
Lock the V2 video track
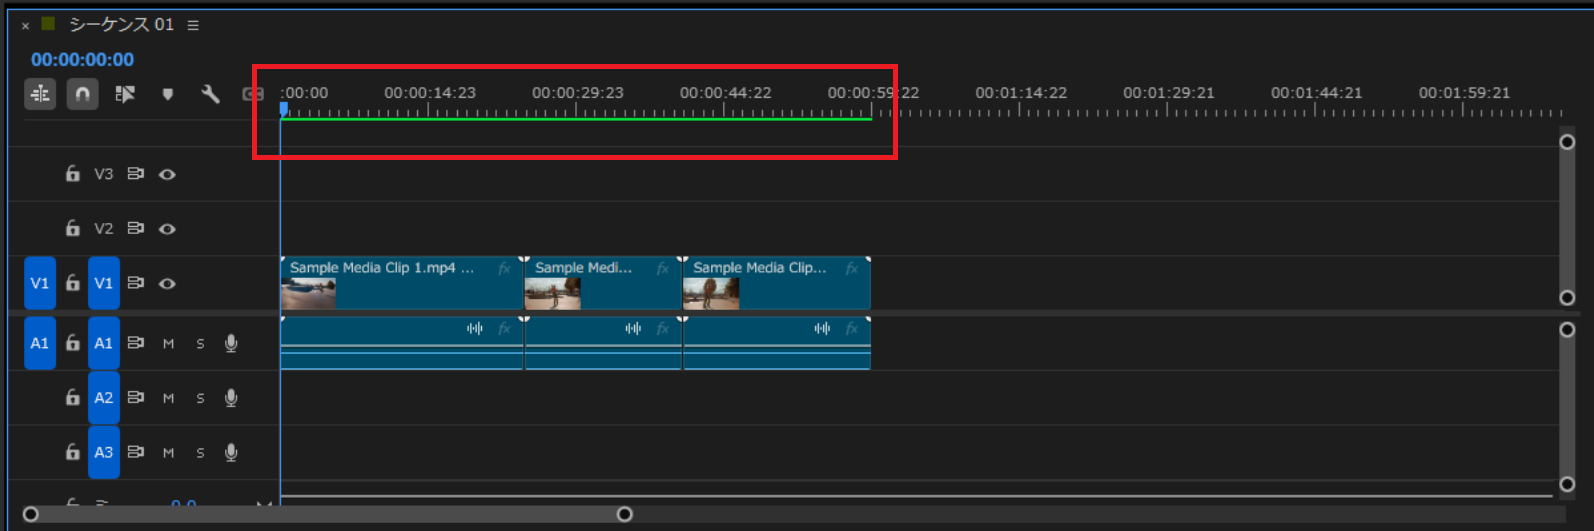[x=72, y=228]
